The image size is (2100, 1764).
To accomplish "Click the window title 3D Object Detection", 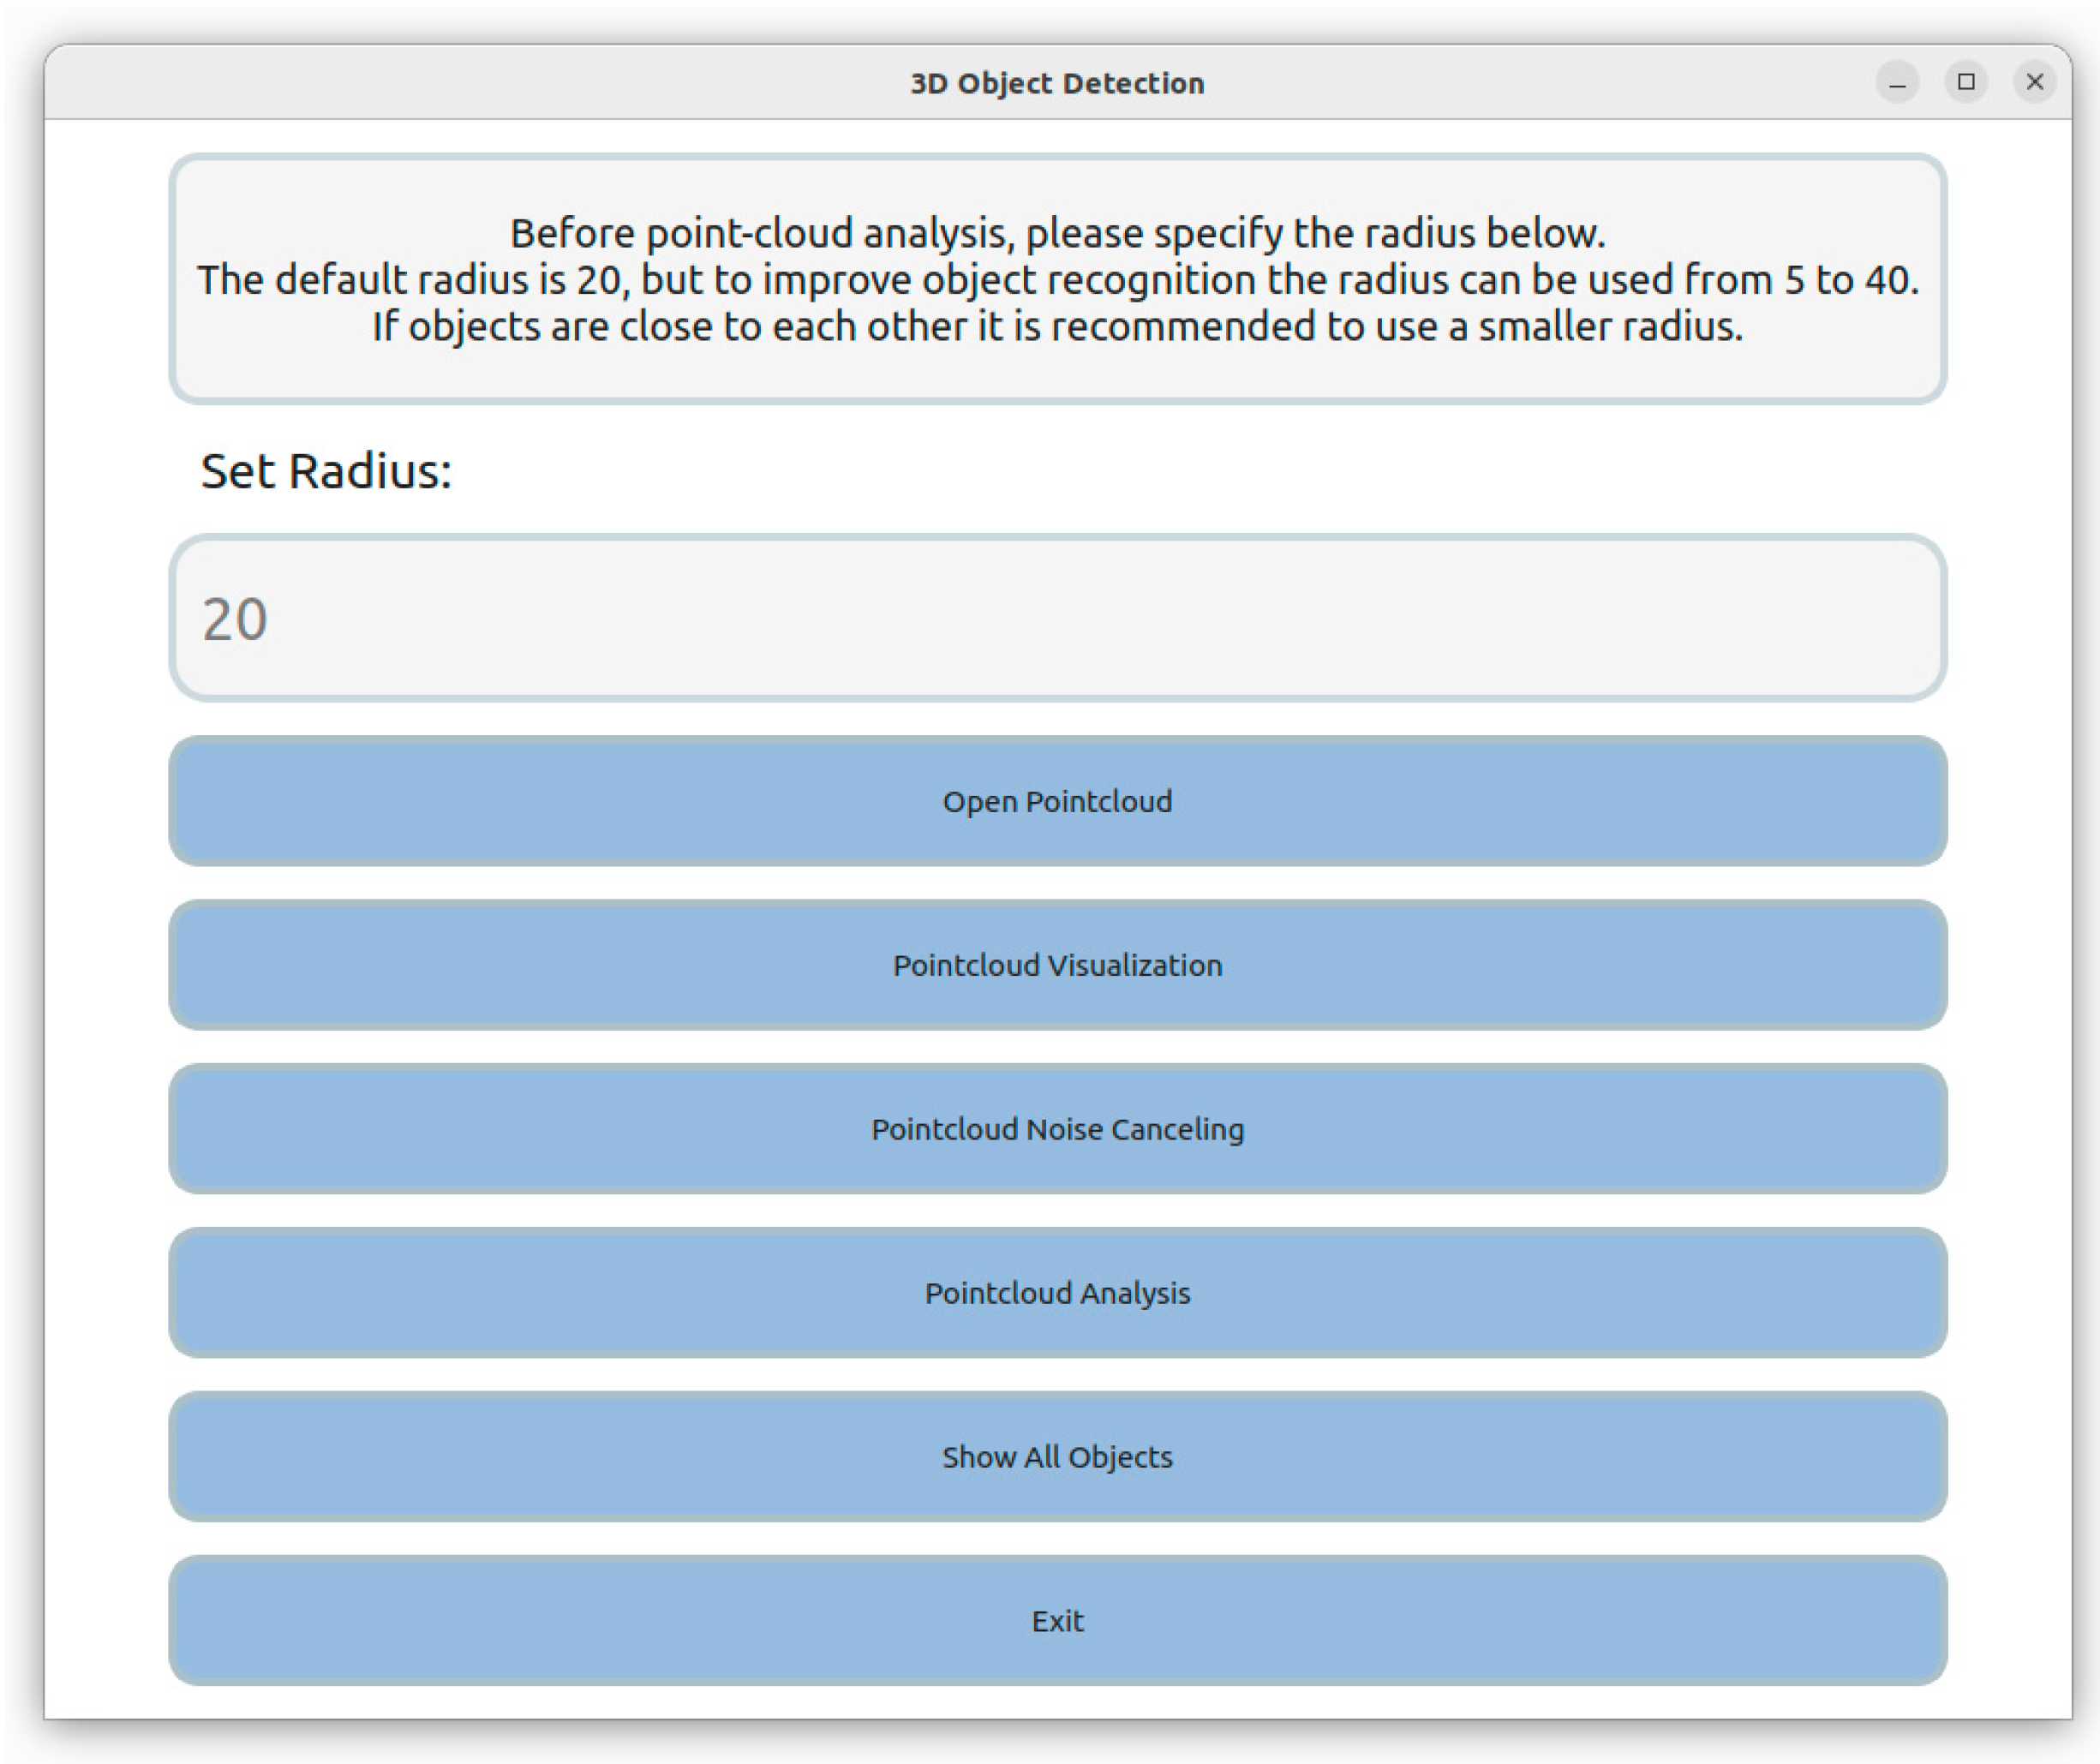I will point(1057,83).
